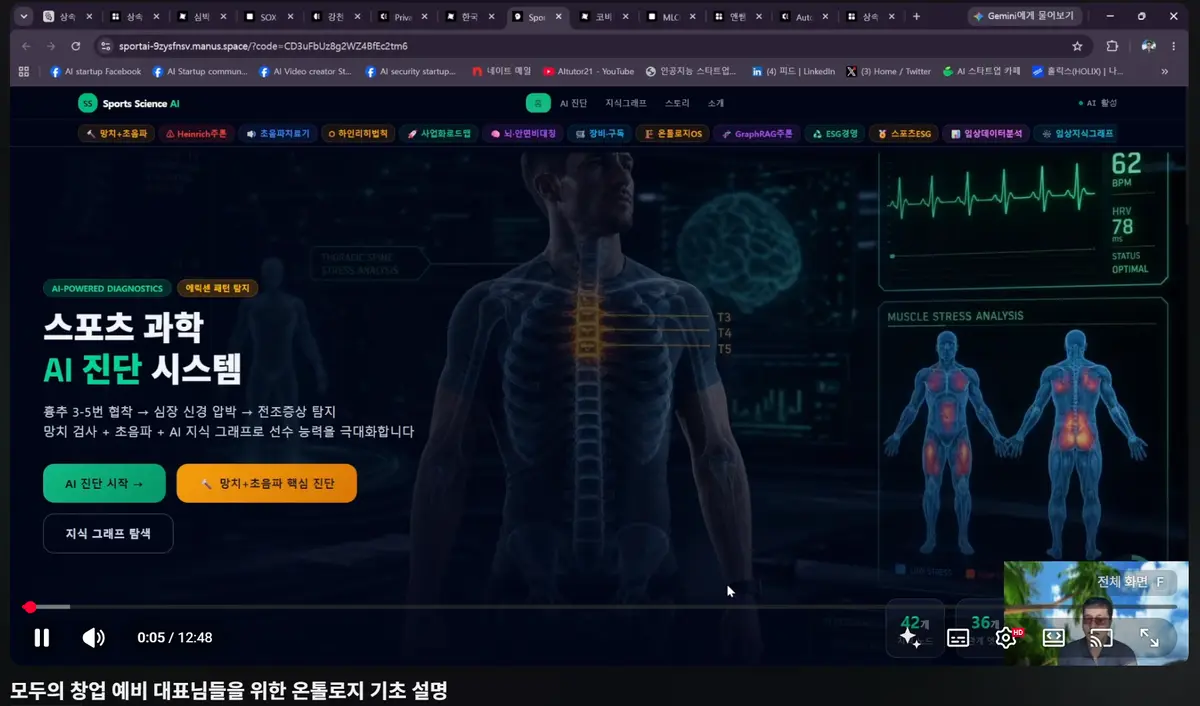Open the 피드 | LinkedIn bookmark
Viewport: 1200px width, 706px height.
(x=793, y=71)
